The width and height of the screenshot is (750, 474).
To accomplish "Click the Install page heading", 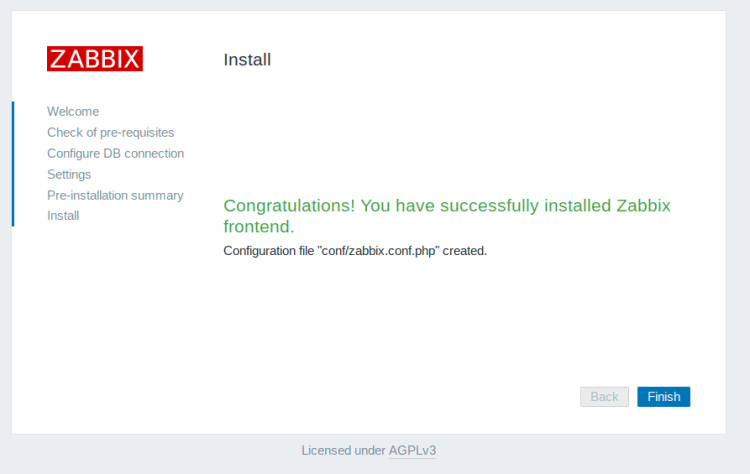I will point(247,60).
